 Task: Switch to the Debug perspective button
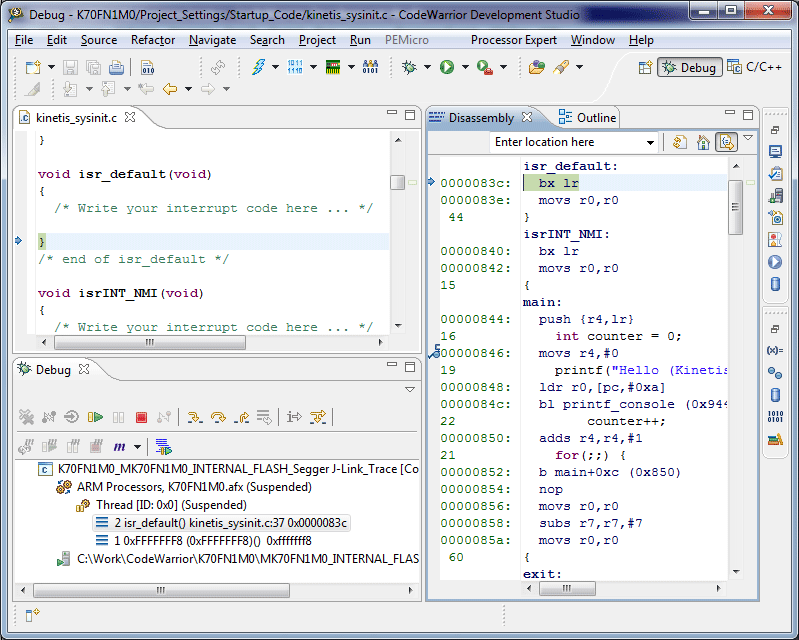coord(689,67)
